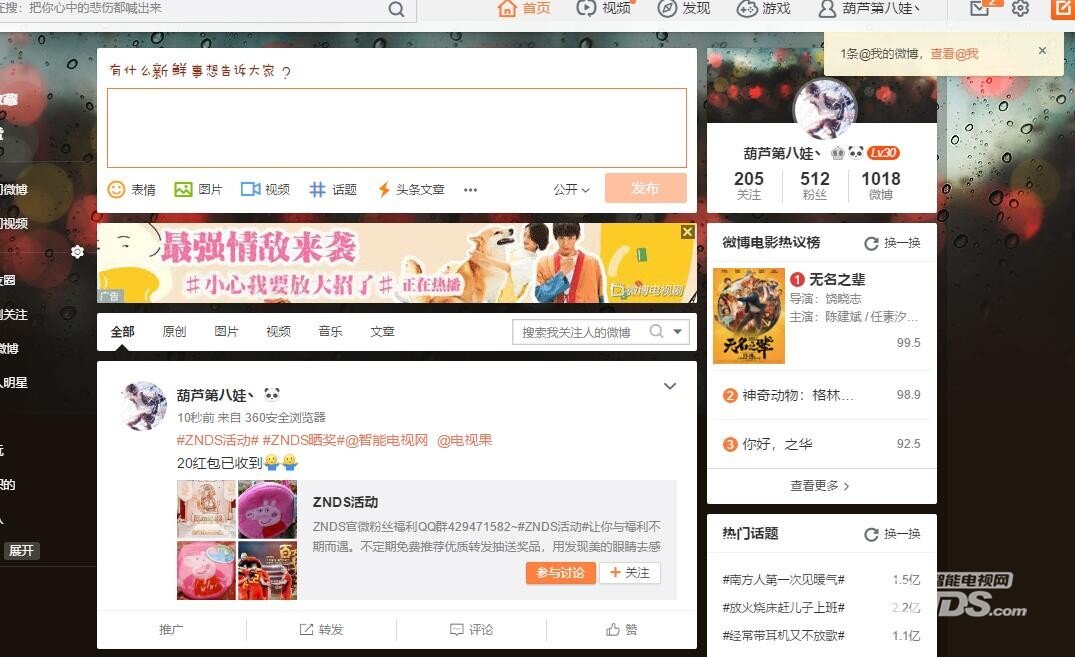Viewport: 1075px width, 657px height.
Task: Select the 音乐 feed tab
Action: coord(330,332)
